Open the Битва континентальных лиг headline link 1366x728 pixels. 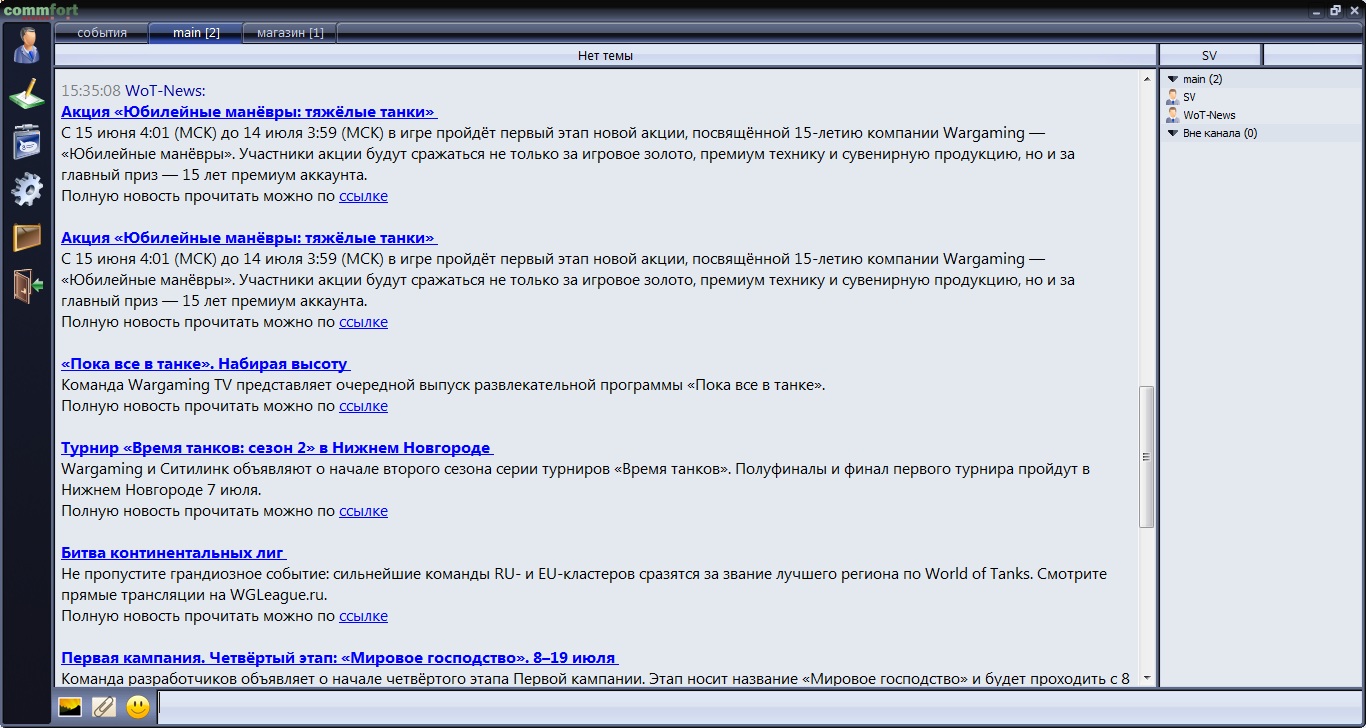click(172, 553)
